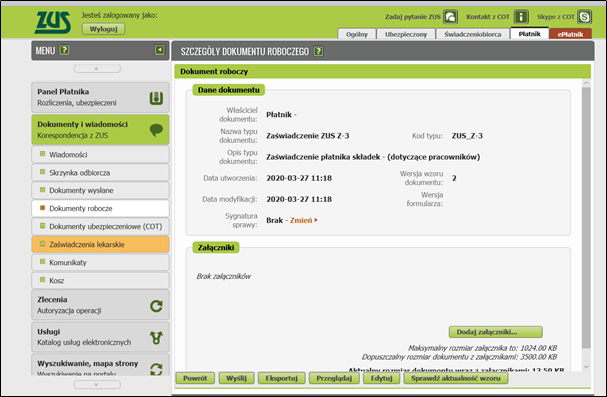This screenshot has width=607, height=397.
Task: Click the Panel Płatnika icon
Action: [x=156, y=98]
